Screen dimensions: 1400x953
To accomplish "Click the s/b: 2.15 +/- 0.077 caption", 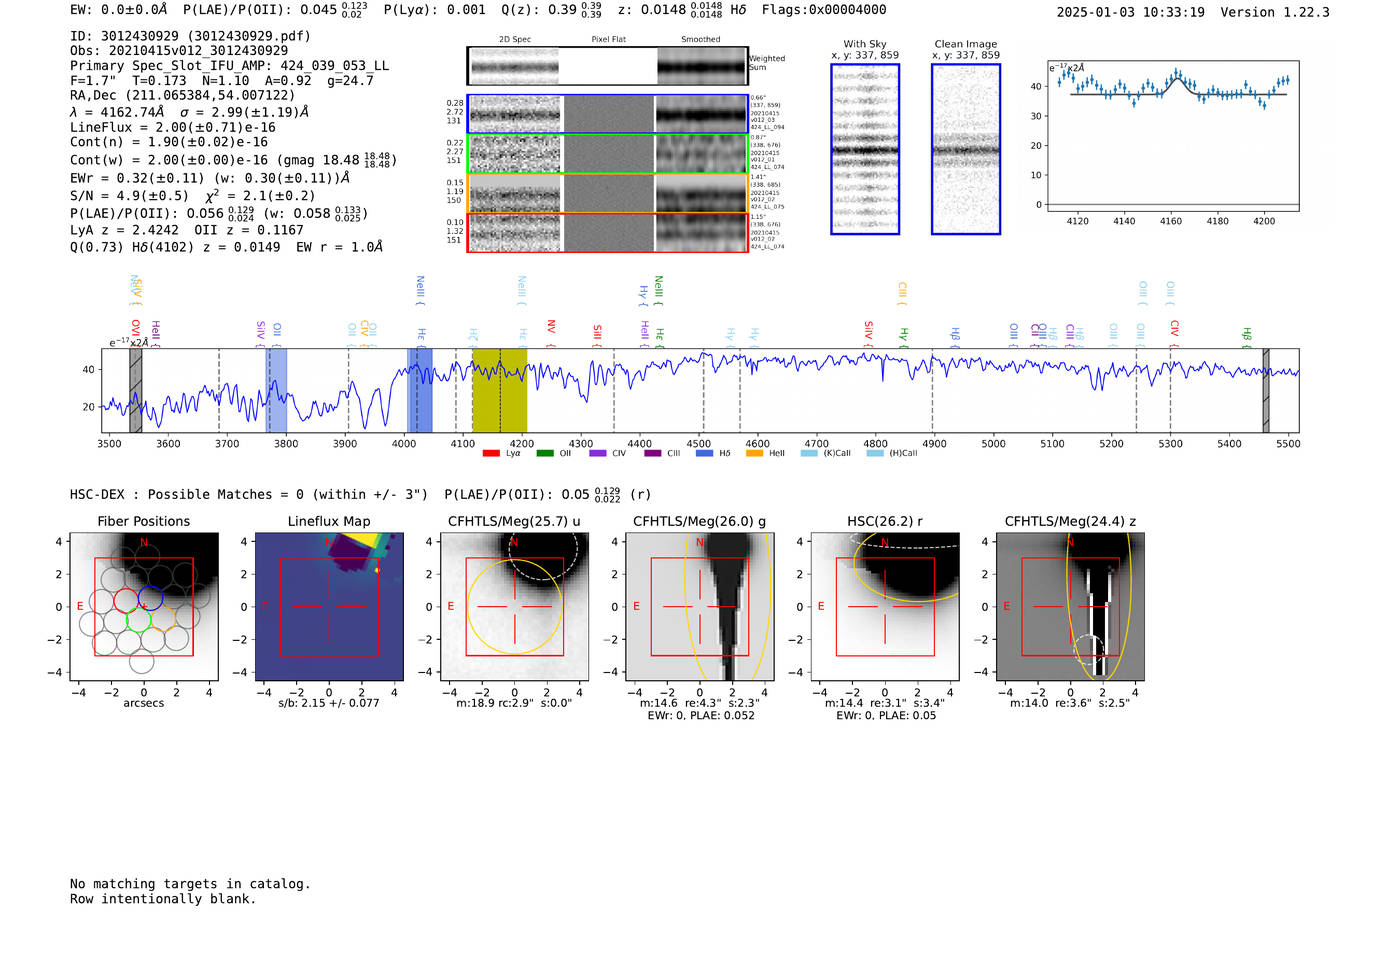I will point(329,704).
